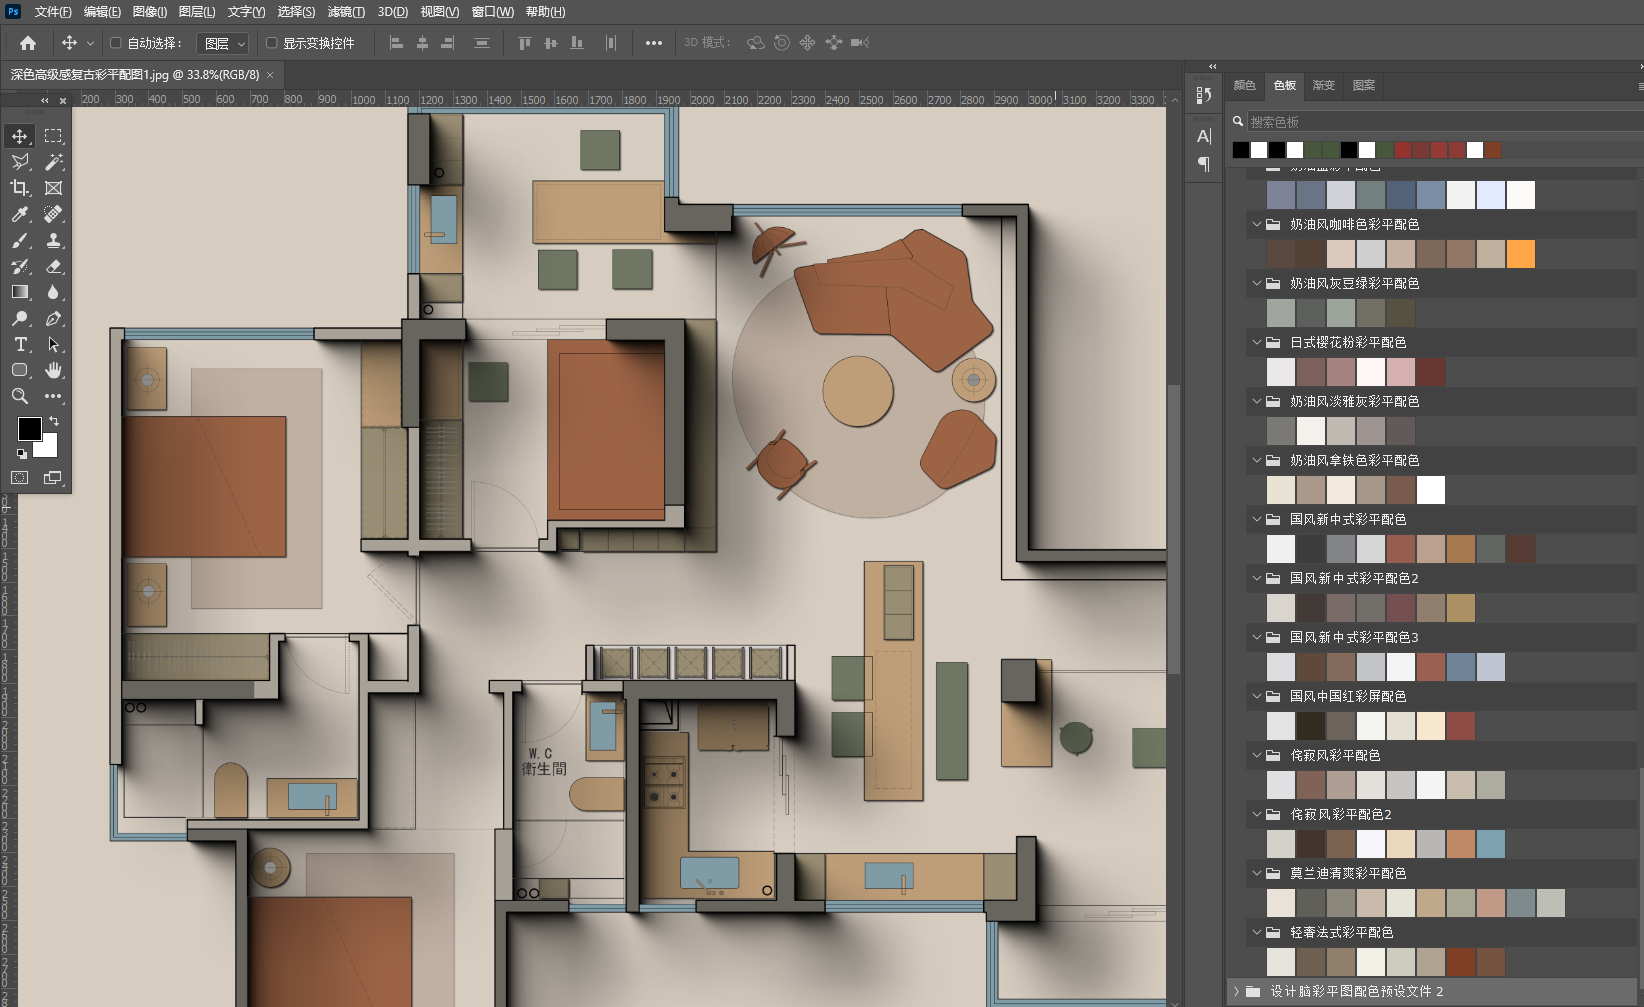Enable the 自动选择 checkbox

click(x=116, y=43)
